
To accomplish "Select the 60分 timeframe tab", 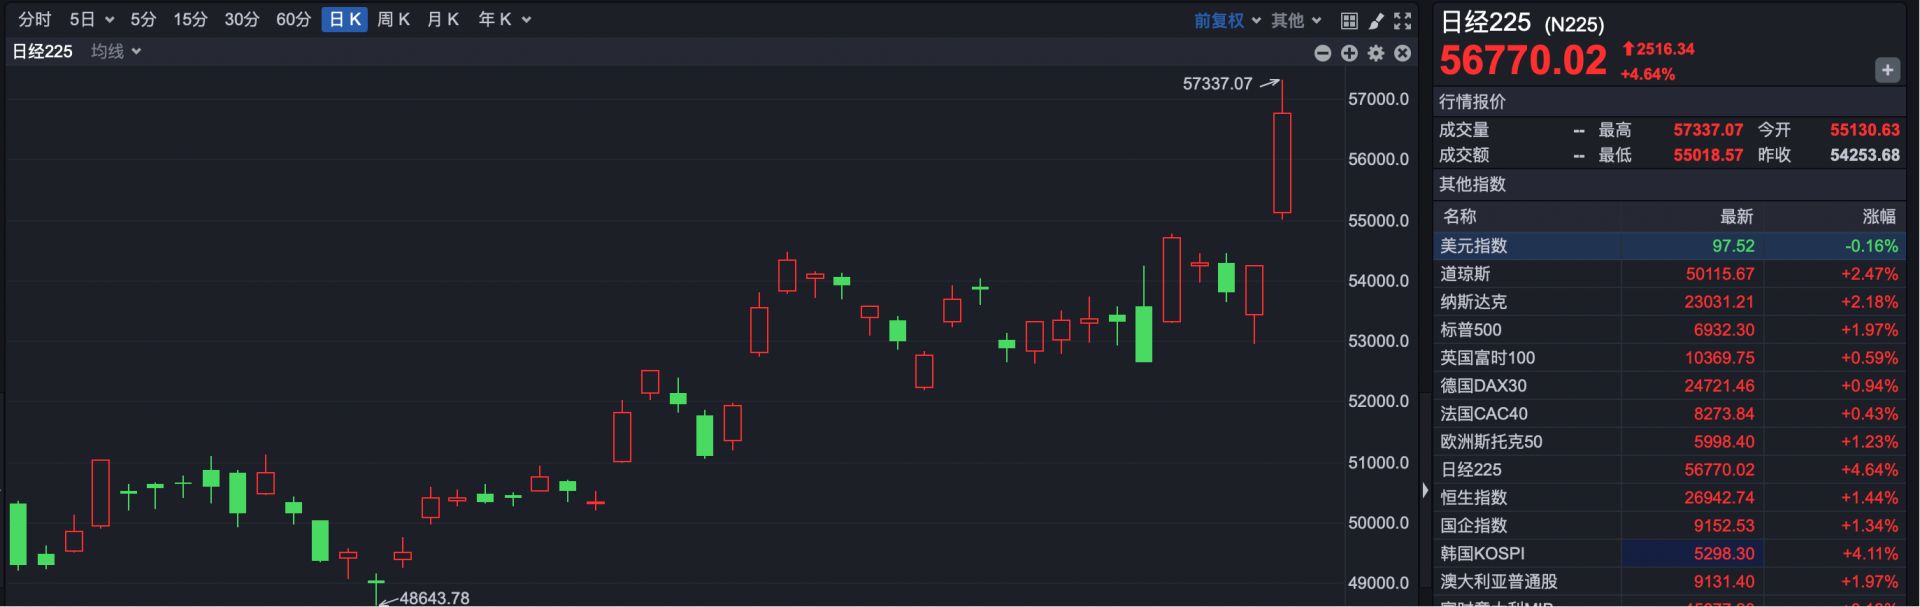I will [x=293, y=20].
